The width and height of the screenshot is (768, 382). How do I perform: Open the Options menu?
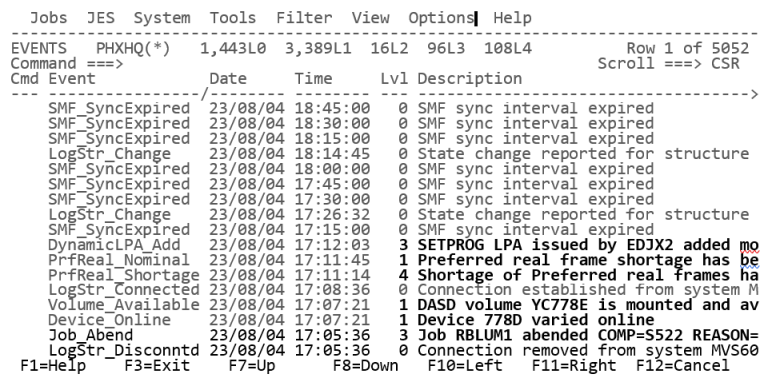coord(441,18)
